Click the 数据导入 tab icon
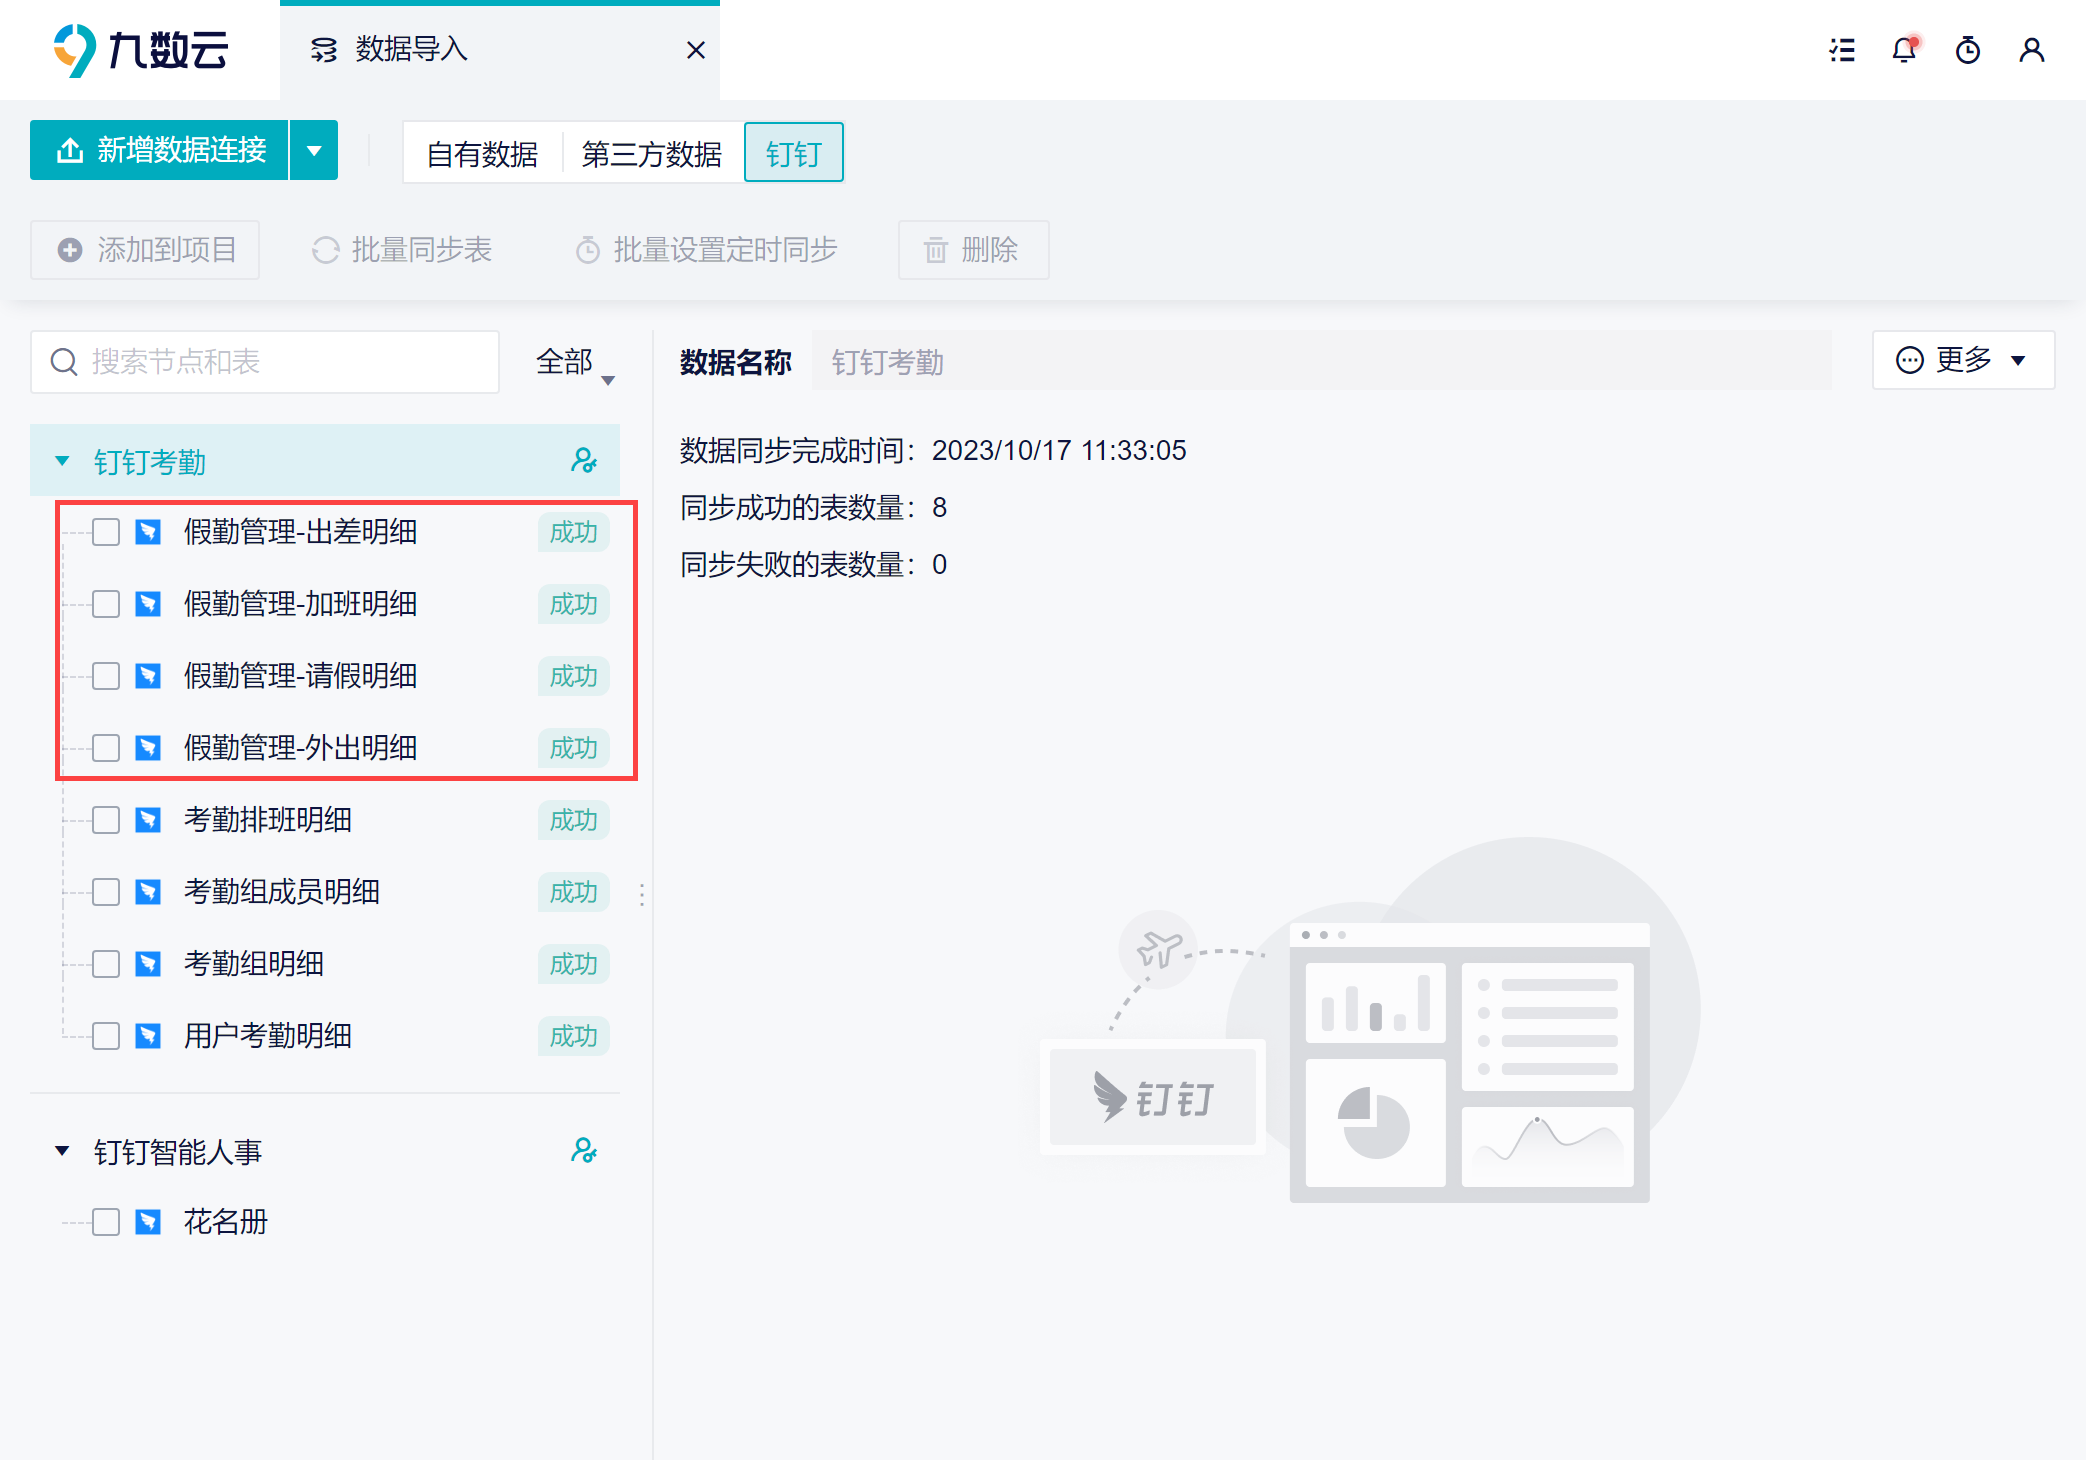Screen dimensions: 2086x1460 click(324, 50)
